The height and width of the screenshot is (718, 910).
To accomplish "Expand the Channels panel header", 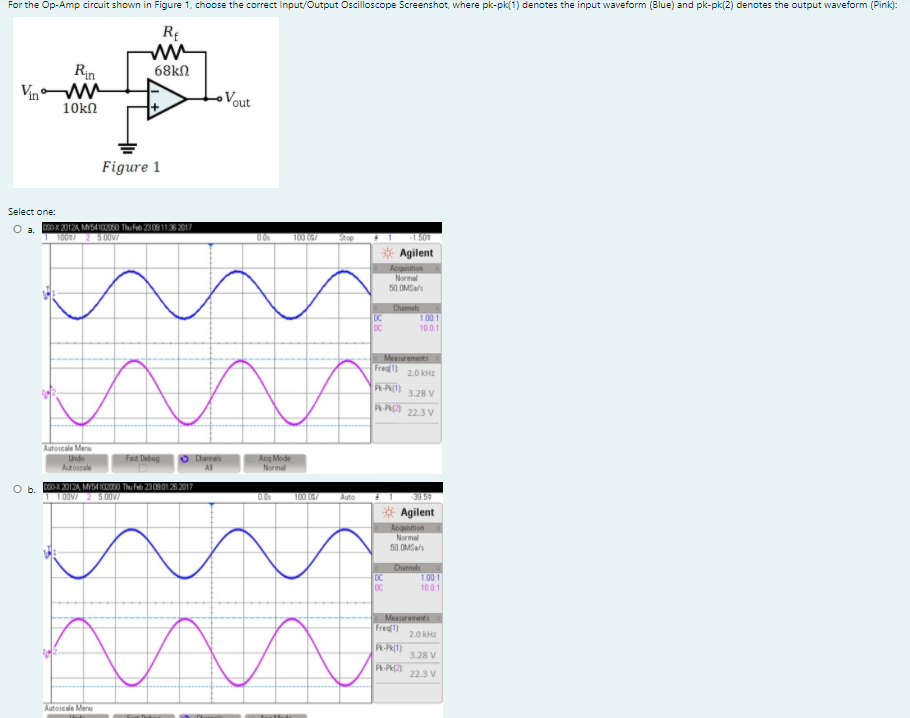I will coord(406,307).
